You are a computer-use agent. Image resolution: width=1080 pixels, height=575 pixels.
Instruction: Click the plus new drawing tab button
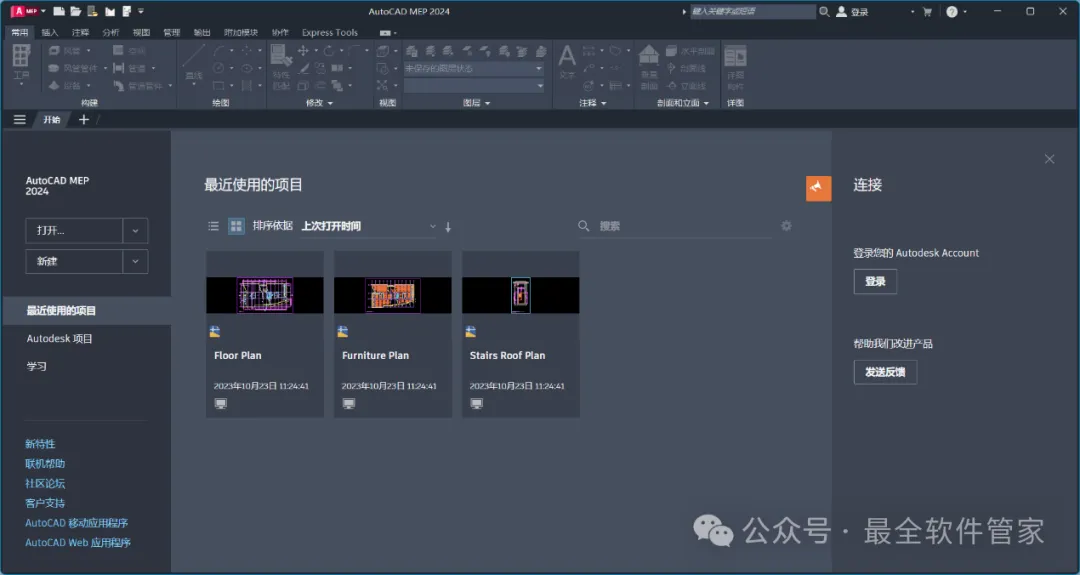pos(84,119)
